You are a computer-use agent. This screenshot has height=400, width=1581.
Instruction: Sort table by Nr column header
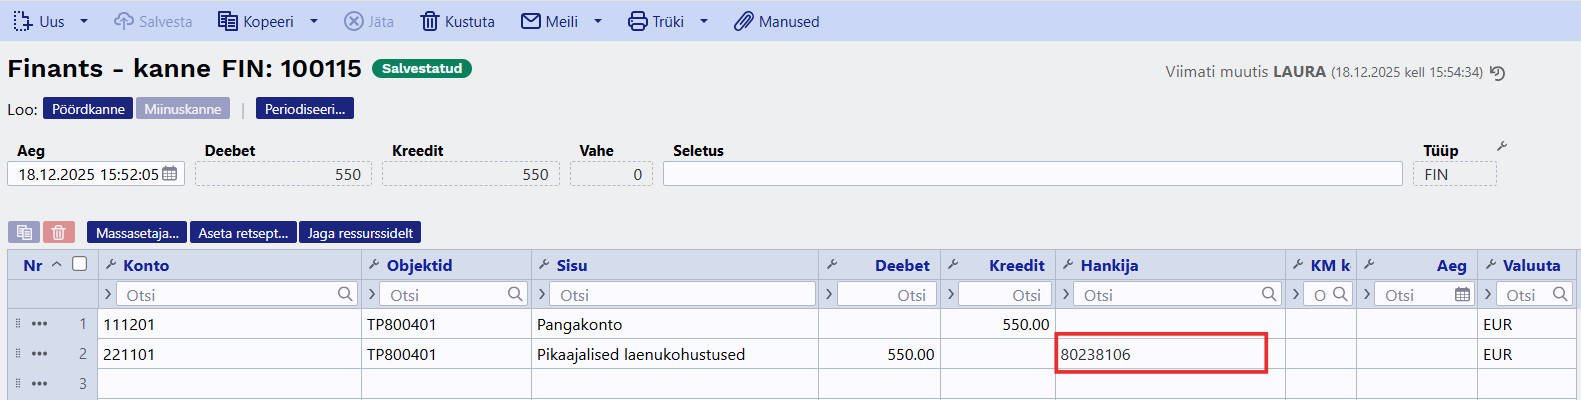(x=33, y=265)
